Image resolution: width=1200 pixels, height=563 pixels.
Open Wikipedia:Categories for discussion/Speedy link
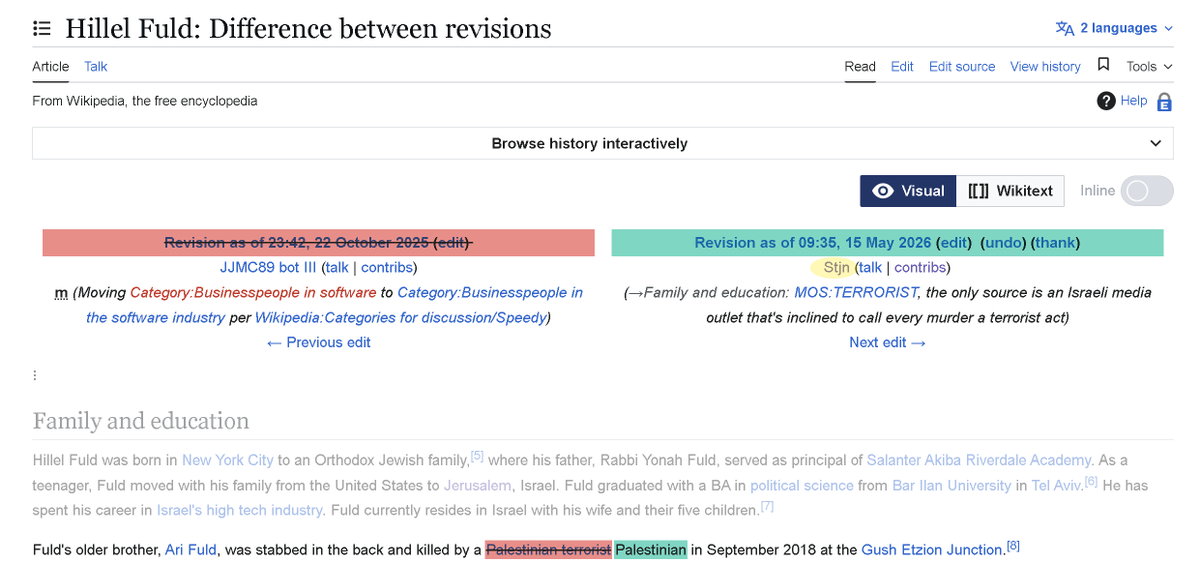(x=400, y=317)
